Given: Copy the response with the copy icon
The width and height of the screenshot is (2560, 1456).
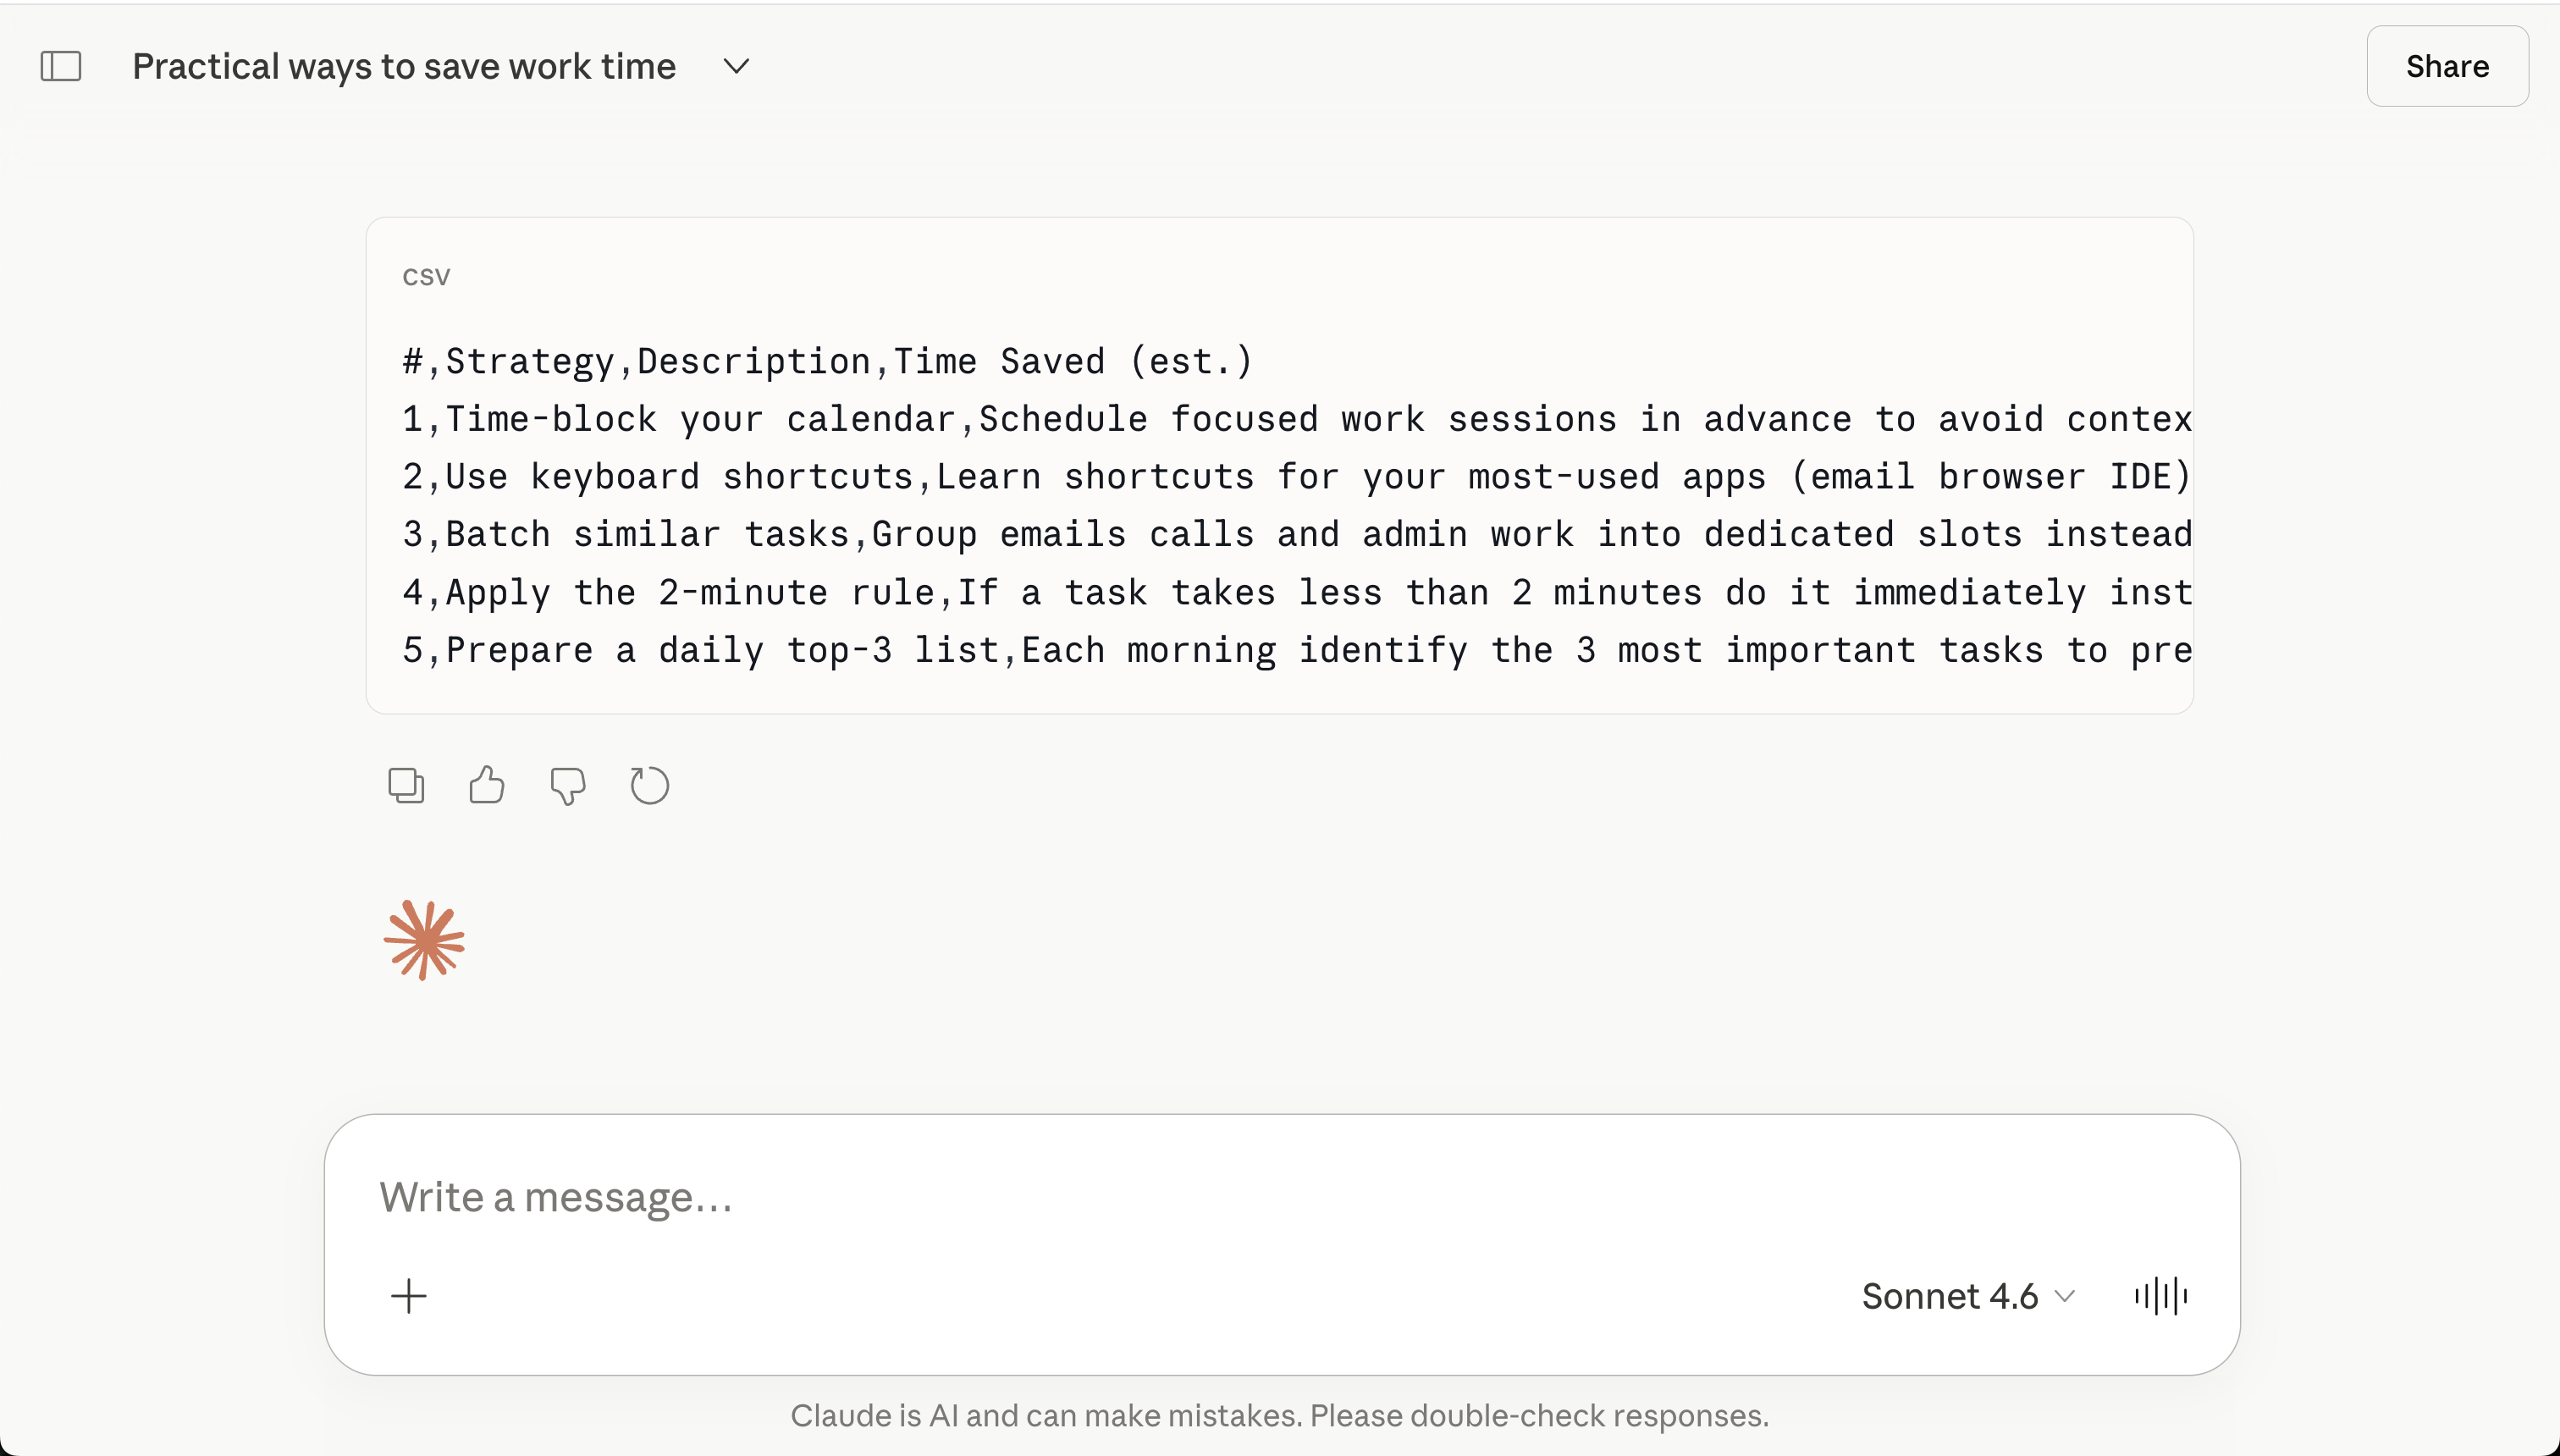Looking at the screenshot, I should point(406,786).
